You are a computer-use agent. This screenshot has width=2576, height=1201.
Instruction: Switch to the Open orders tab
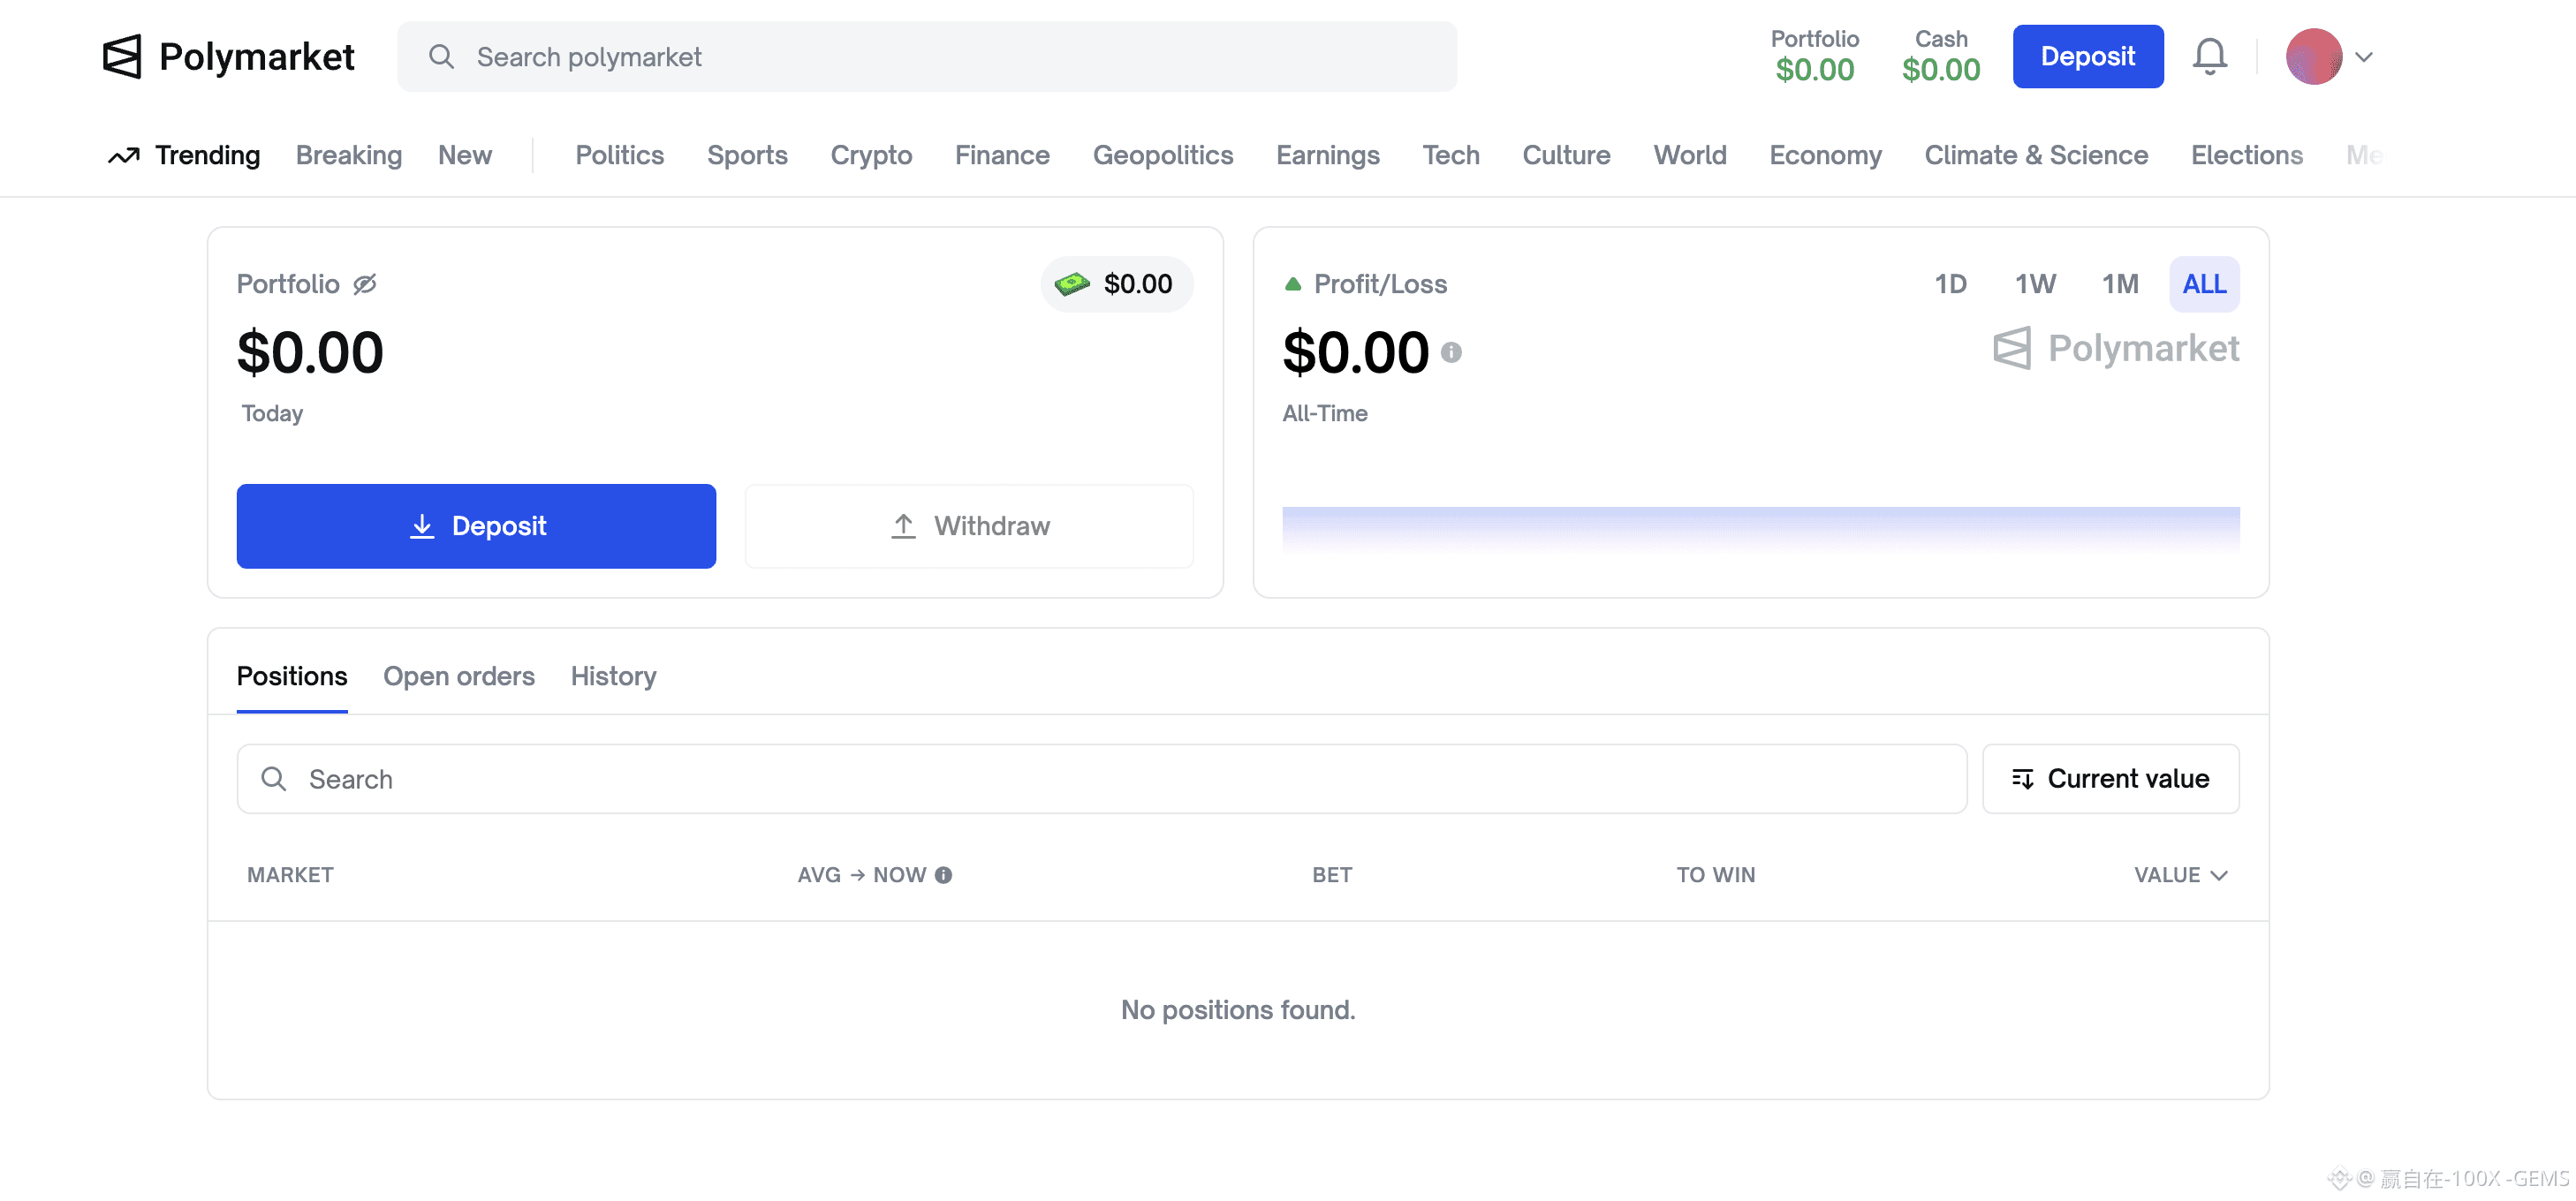pos(459,677)
